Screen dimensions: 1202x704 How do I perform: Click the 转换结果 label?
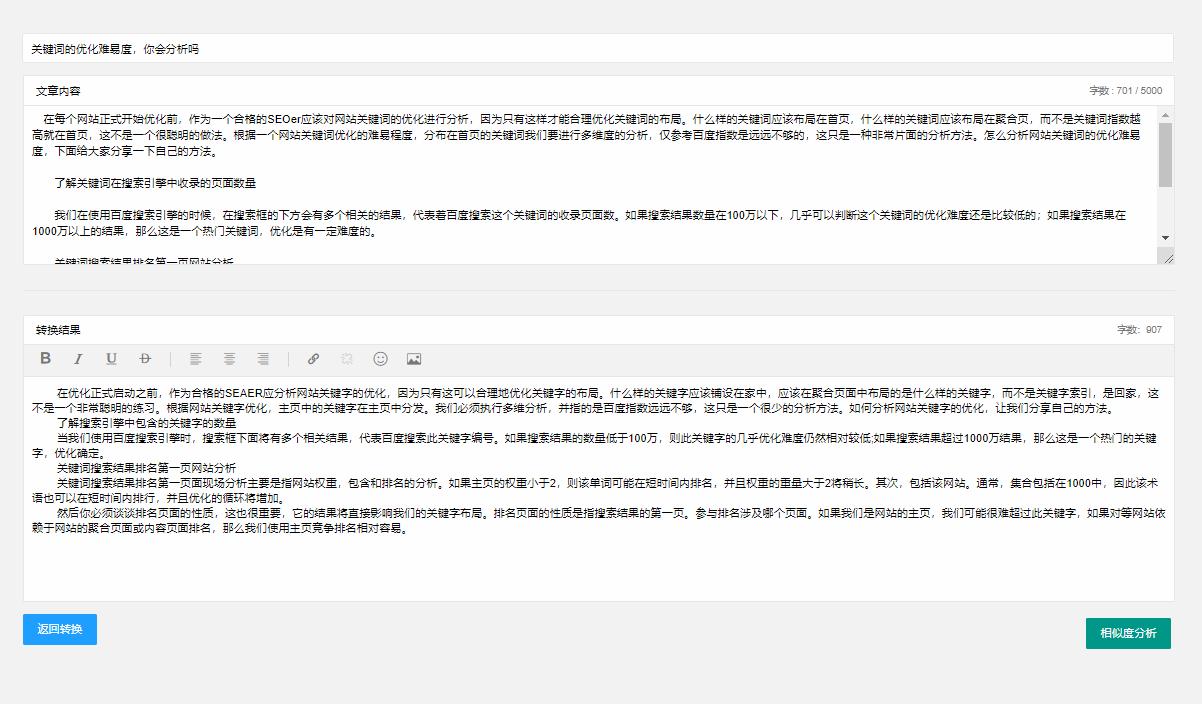tap(58, 330)
